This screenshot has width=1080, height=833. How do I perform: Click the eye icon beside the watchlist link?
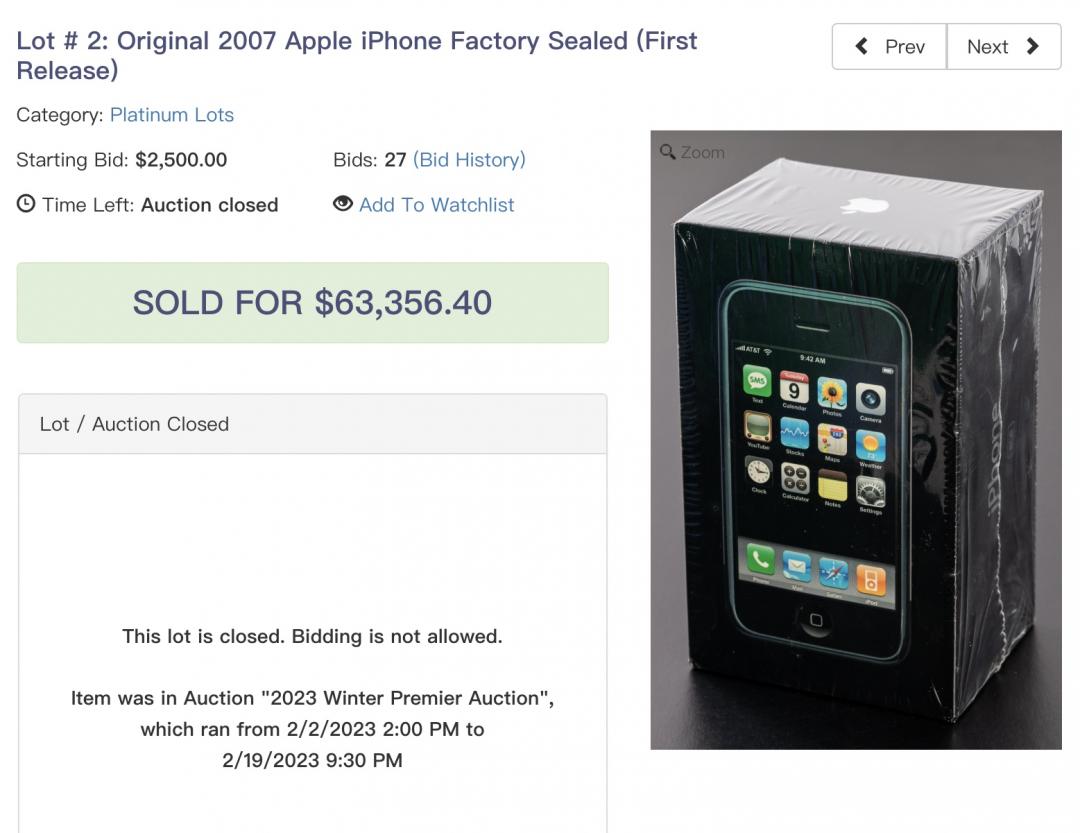pos(343,204)
